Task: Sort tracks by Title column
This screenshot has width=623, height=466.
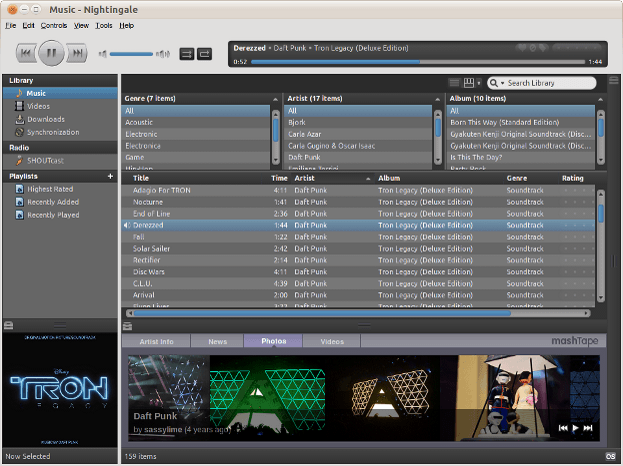Action: [x=195, y=178]
